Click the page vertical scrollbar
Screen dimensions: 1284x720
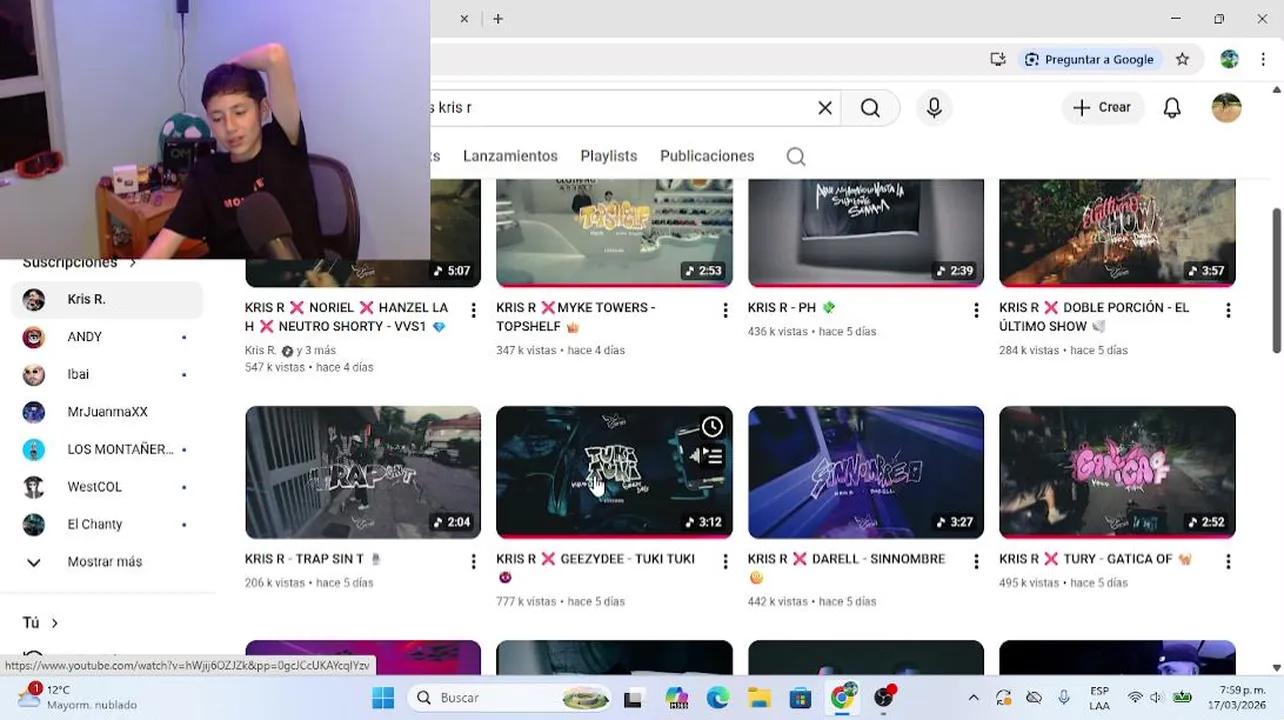(x=1276, y=280)
